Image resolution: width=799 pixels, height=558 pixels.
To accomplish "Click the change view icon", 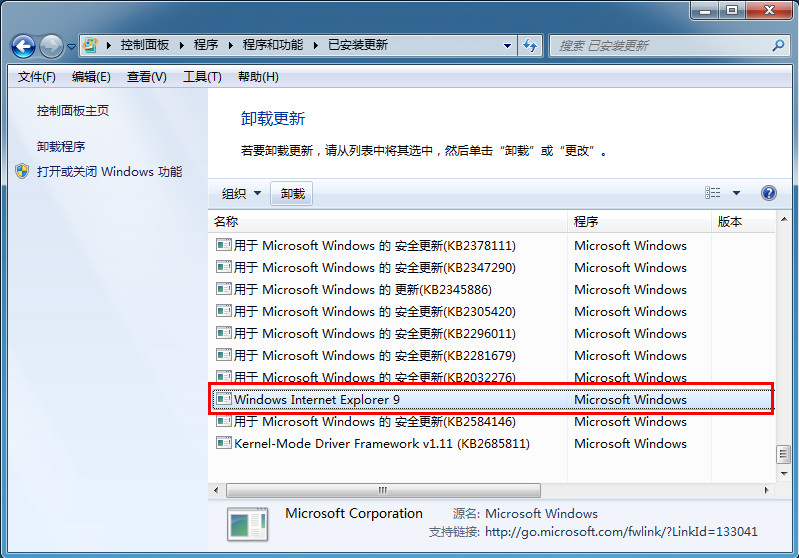I will 713,193.
